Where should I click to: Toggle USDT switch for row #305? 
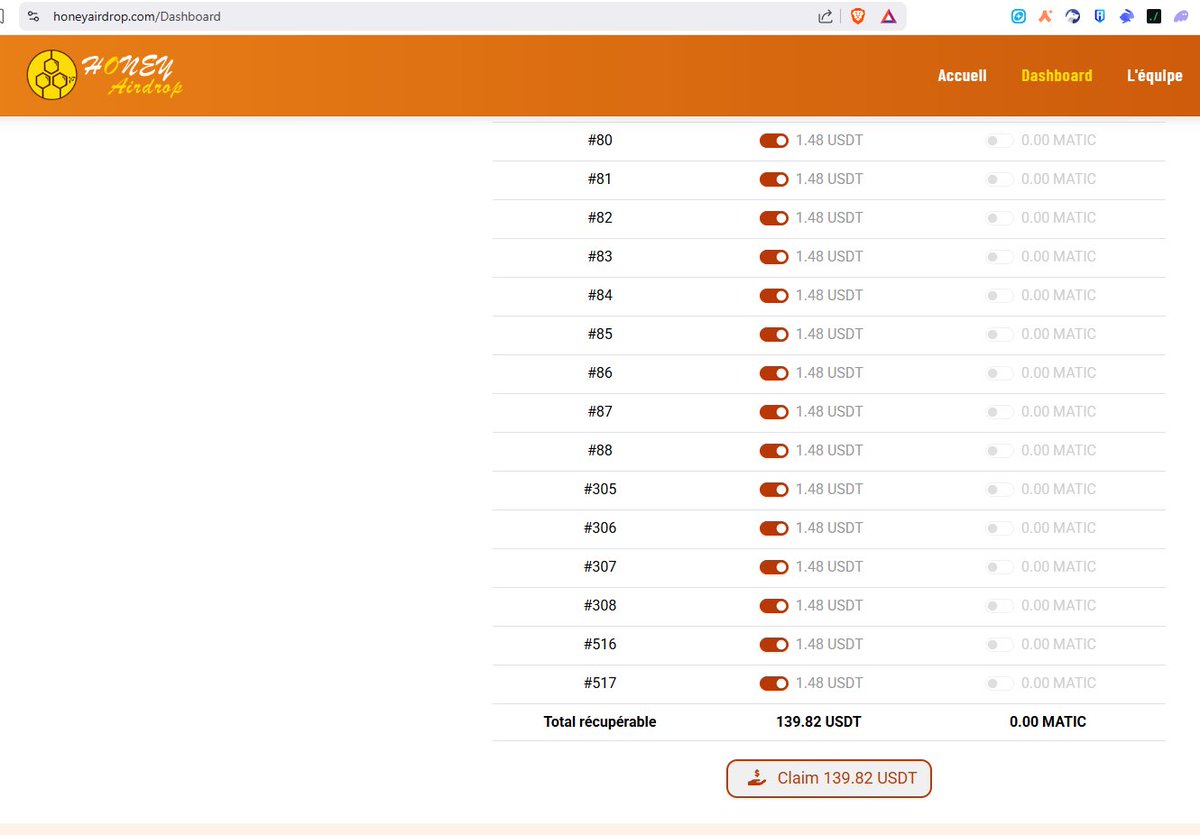774,490
